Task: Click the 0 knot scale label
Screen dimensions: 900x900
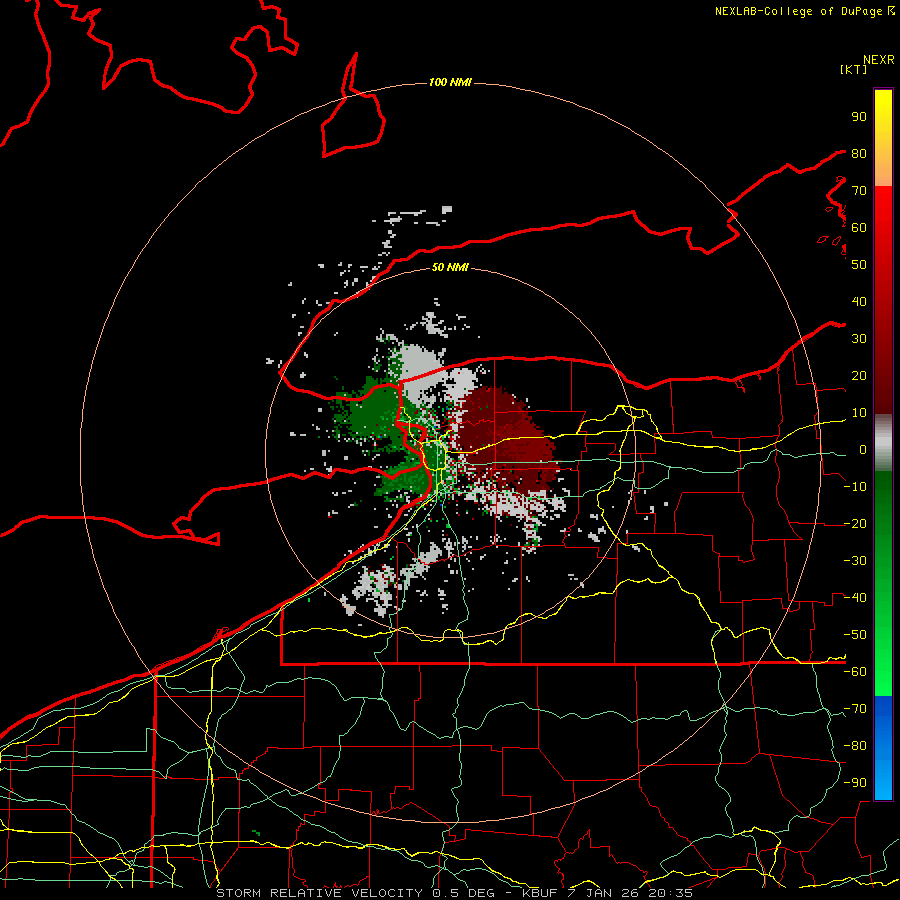Action: click(x=863, y=449)
